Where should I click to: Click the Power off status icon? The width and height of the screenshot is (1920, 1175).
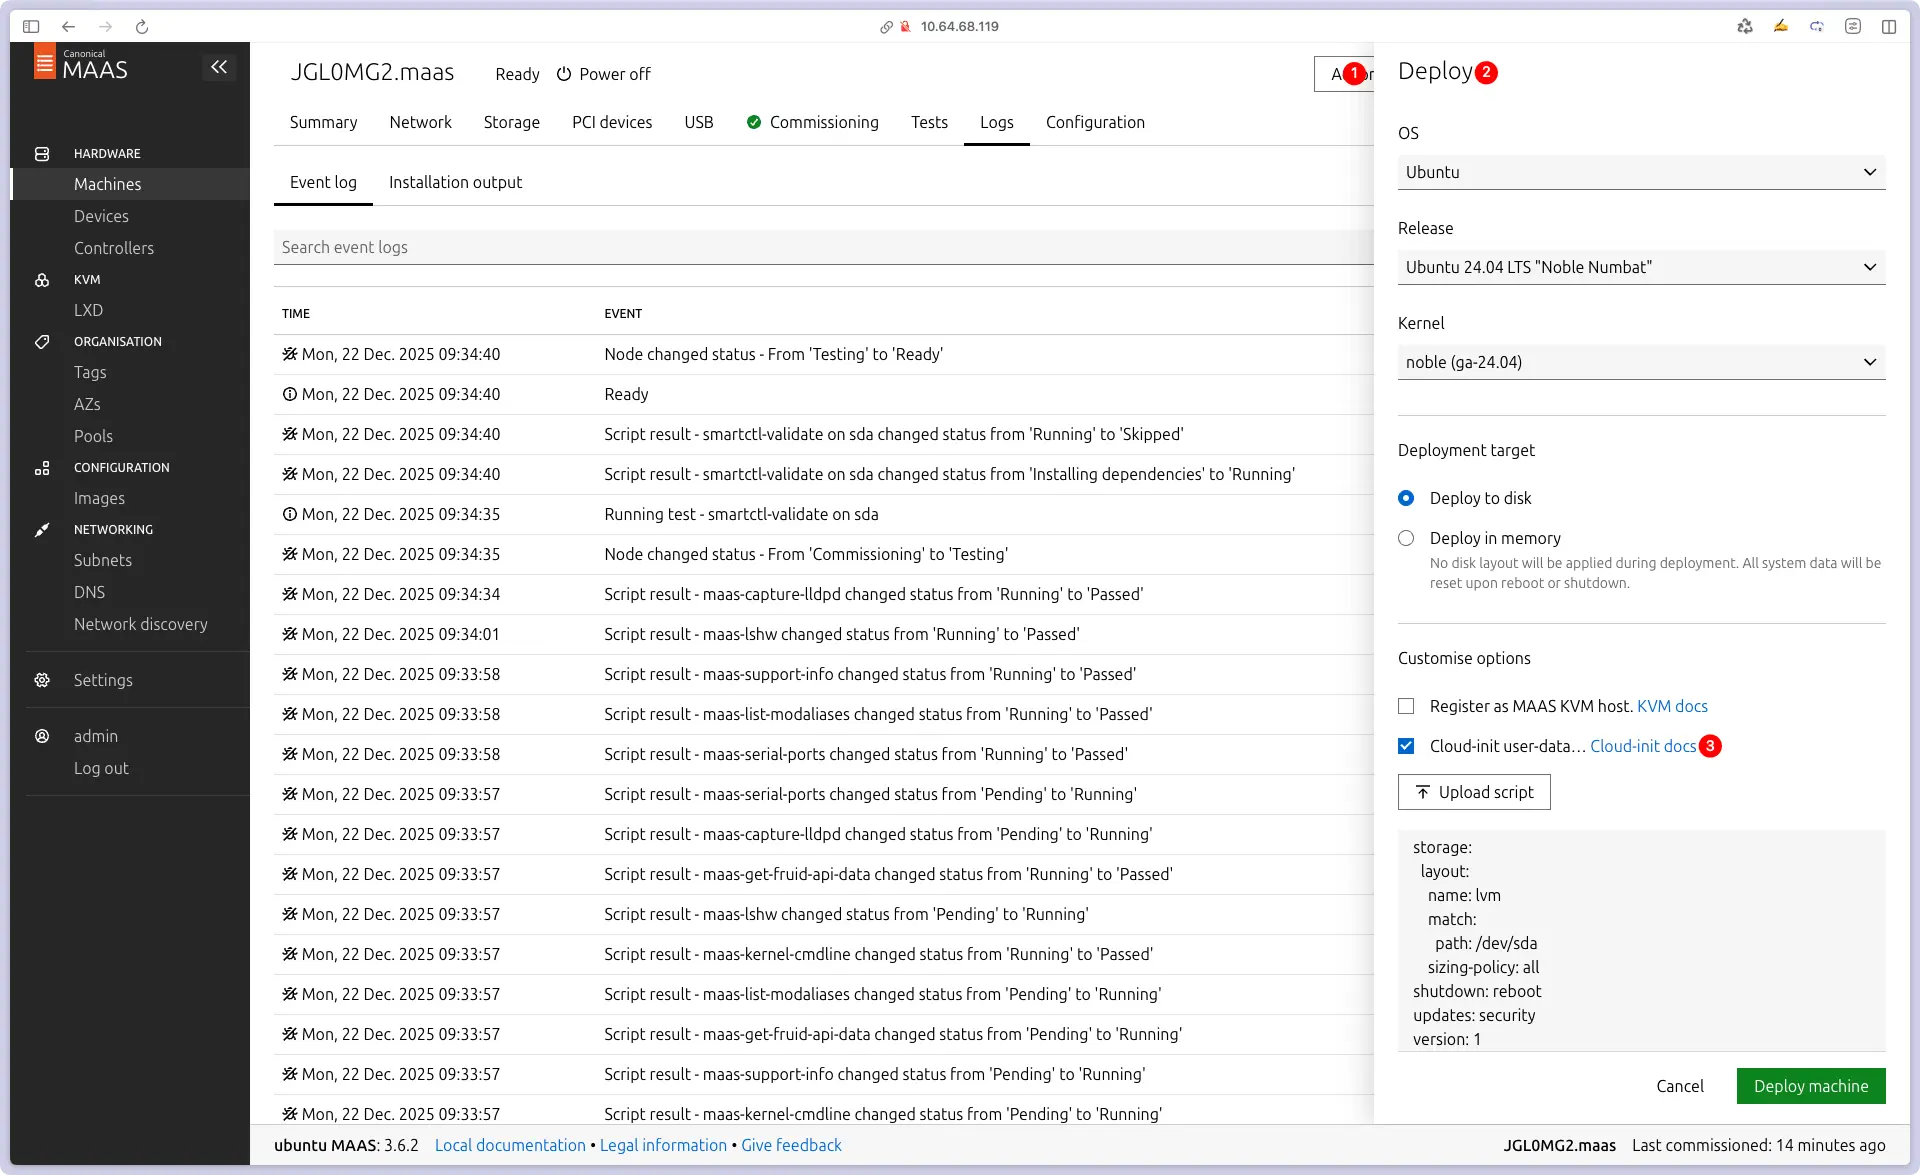(x=564, y=74)
